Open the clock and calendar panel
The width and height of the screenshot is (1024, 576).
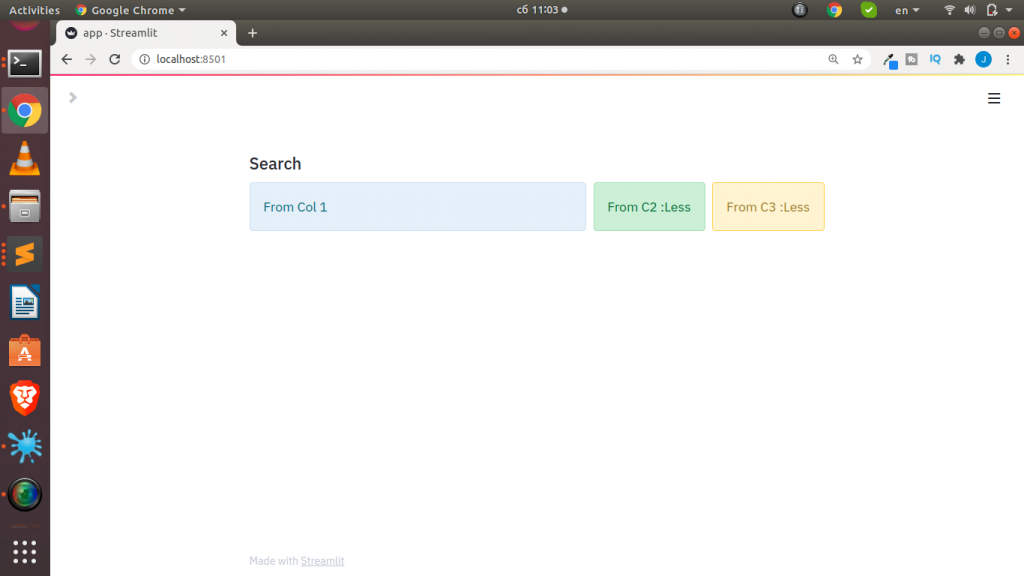point(541,10)
